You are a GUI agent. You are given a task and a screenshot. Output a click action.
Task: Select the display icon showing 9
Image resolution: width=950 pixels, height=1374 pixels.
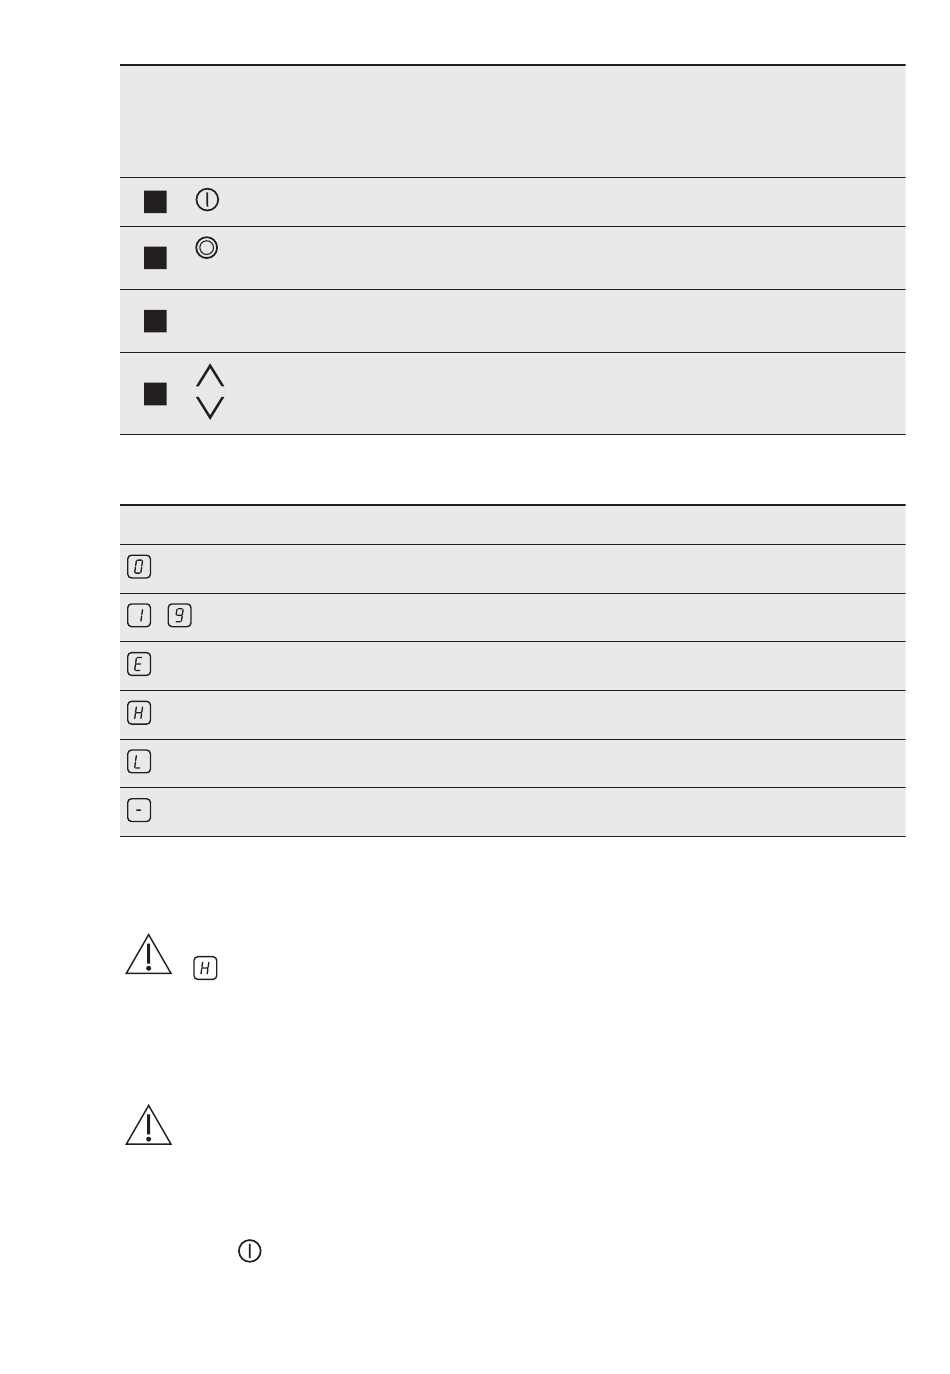click(180, 615)
